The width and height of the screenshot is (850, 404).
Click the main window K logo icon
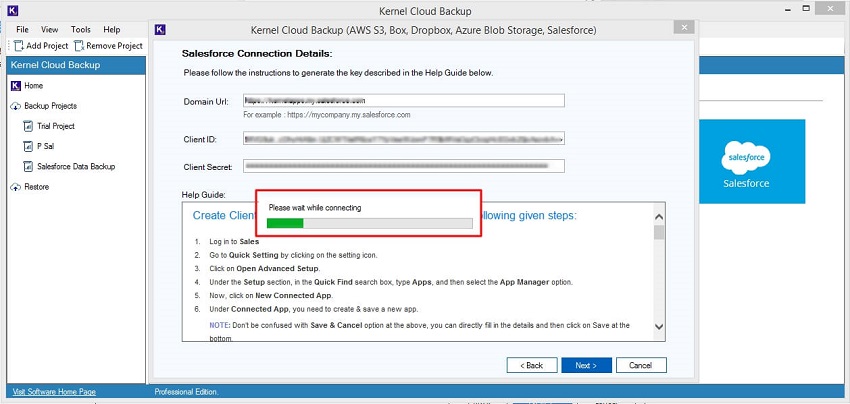pyautogui.click(x=12, y=9)
